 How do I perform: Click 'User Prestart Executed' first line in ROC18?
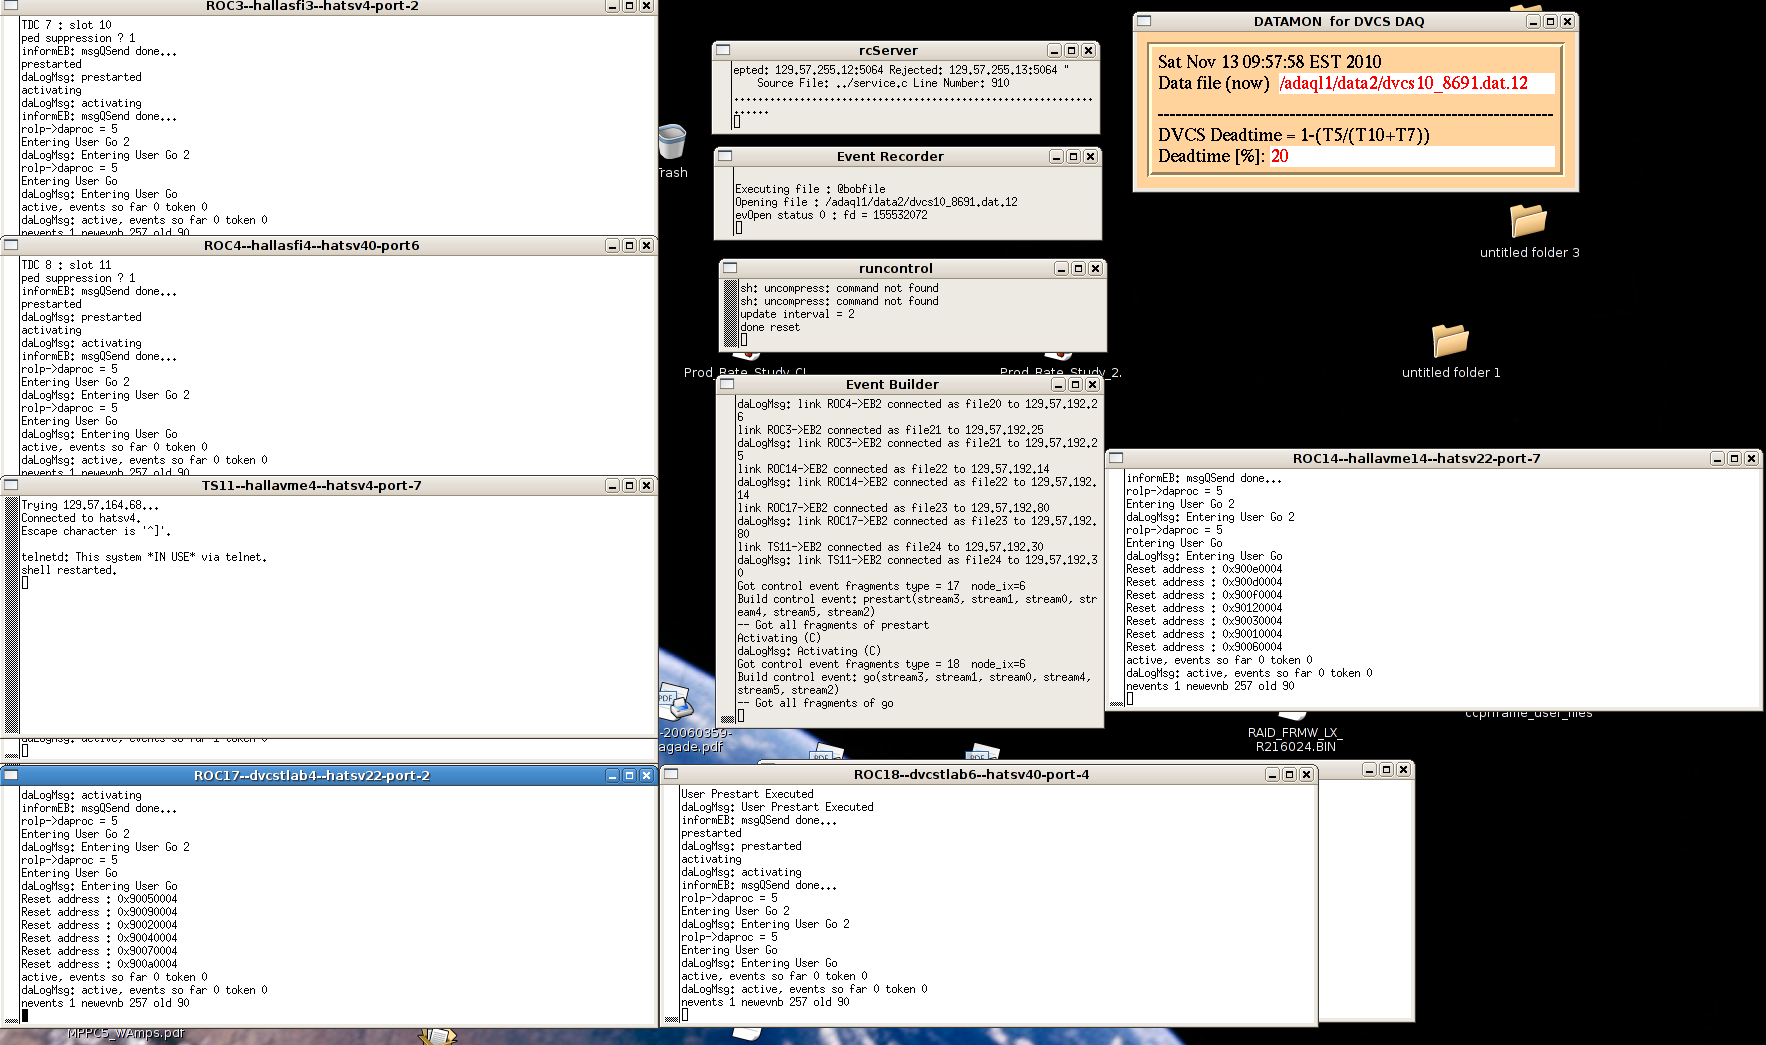tap(747, 794)
